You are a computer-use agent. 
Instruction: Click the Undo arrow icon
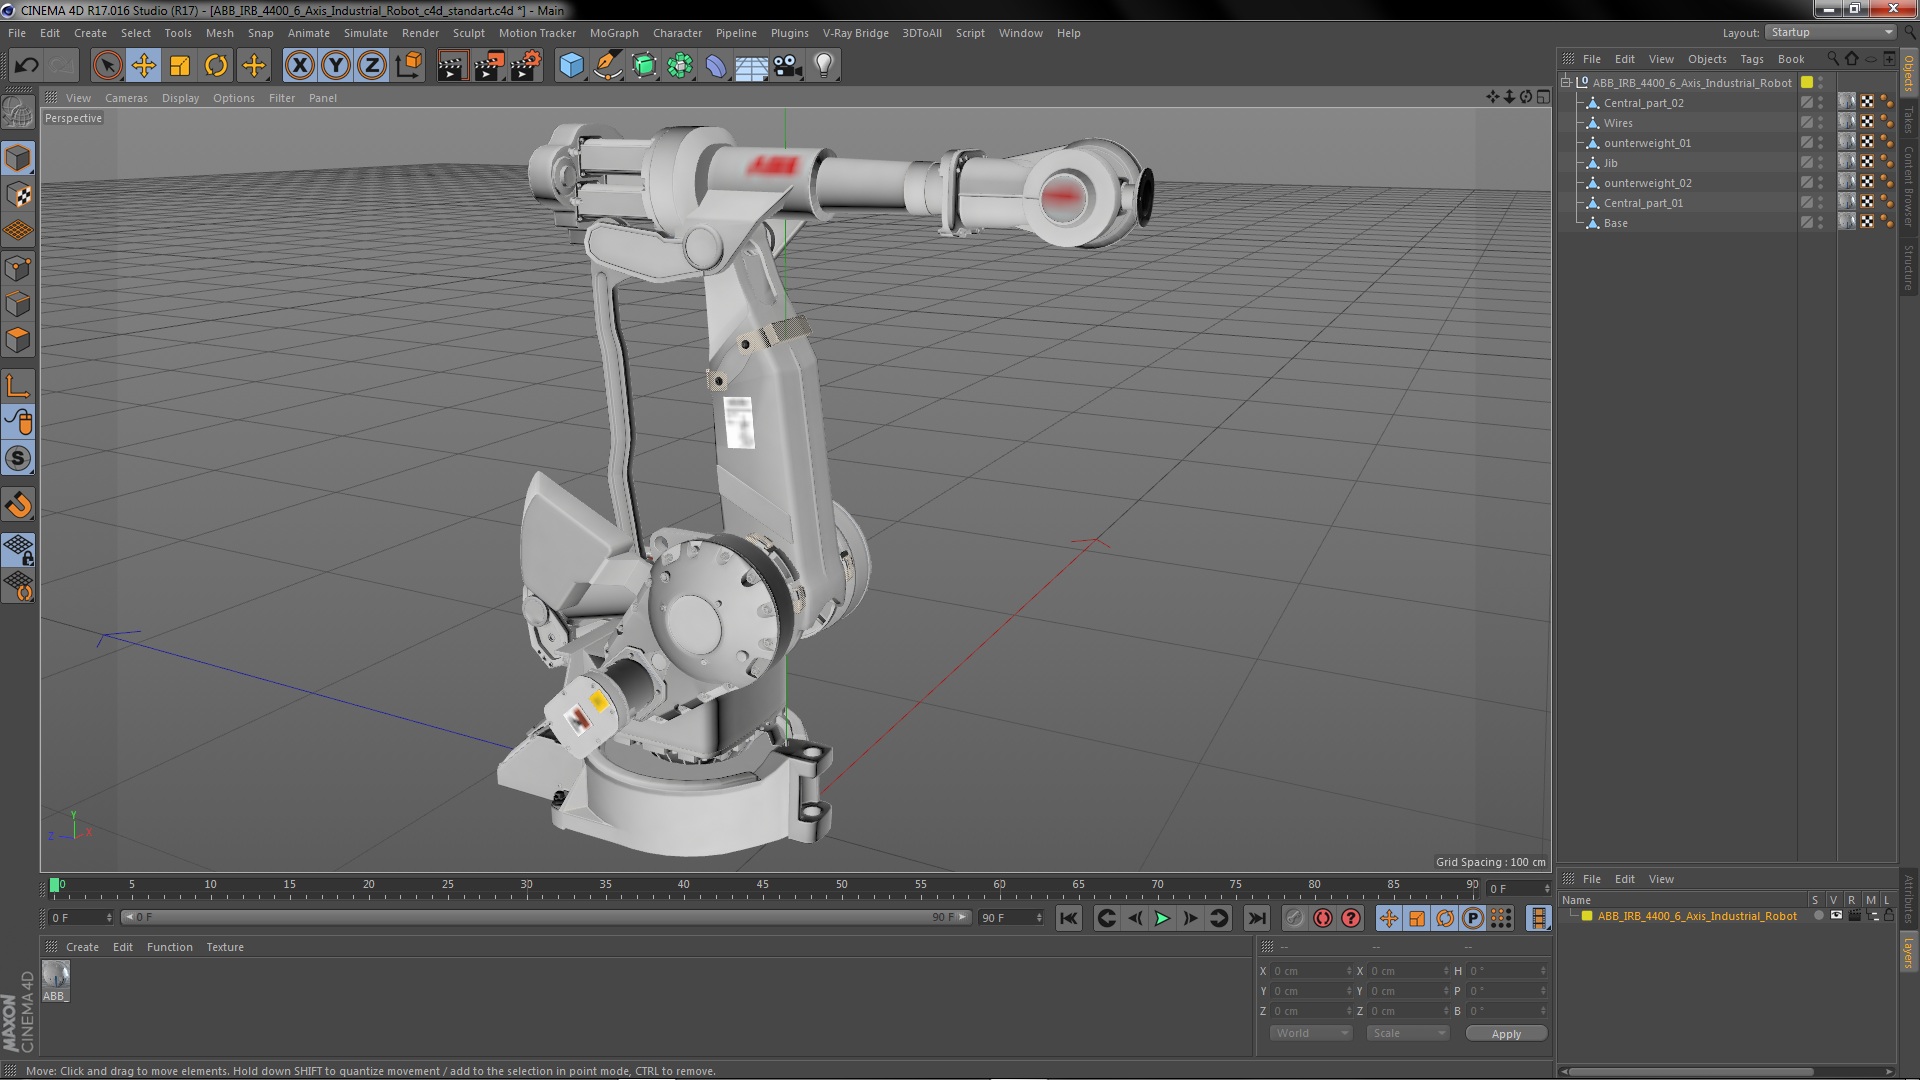(x=26, y=66)
